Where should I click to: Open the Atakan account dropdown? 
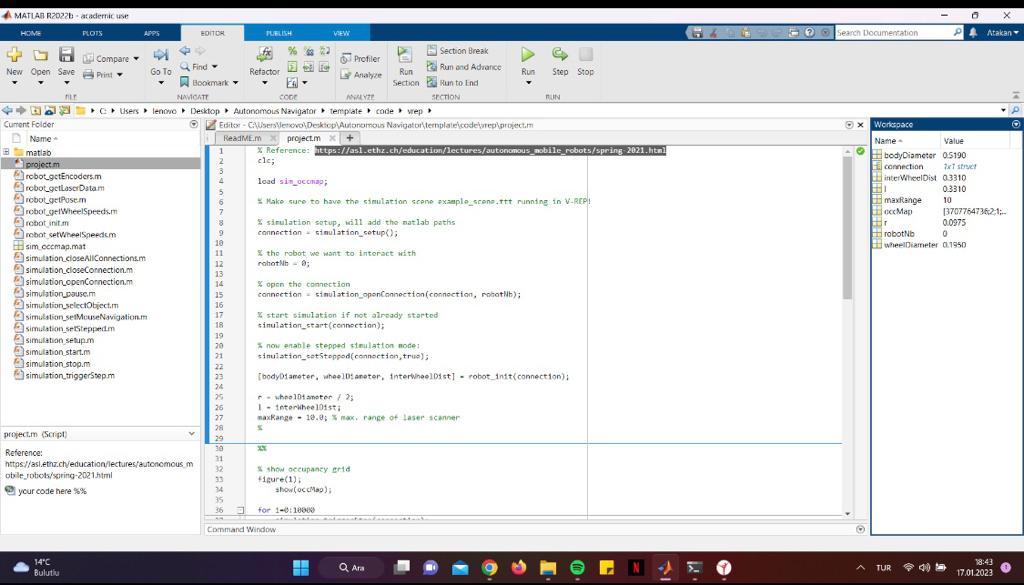(x=1002, y=33)
